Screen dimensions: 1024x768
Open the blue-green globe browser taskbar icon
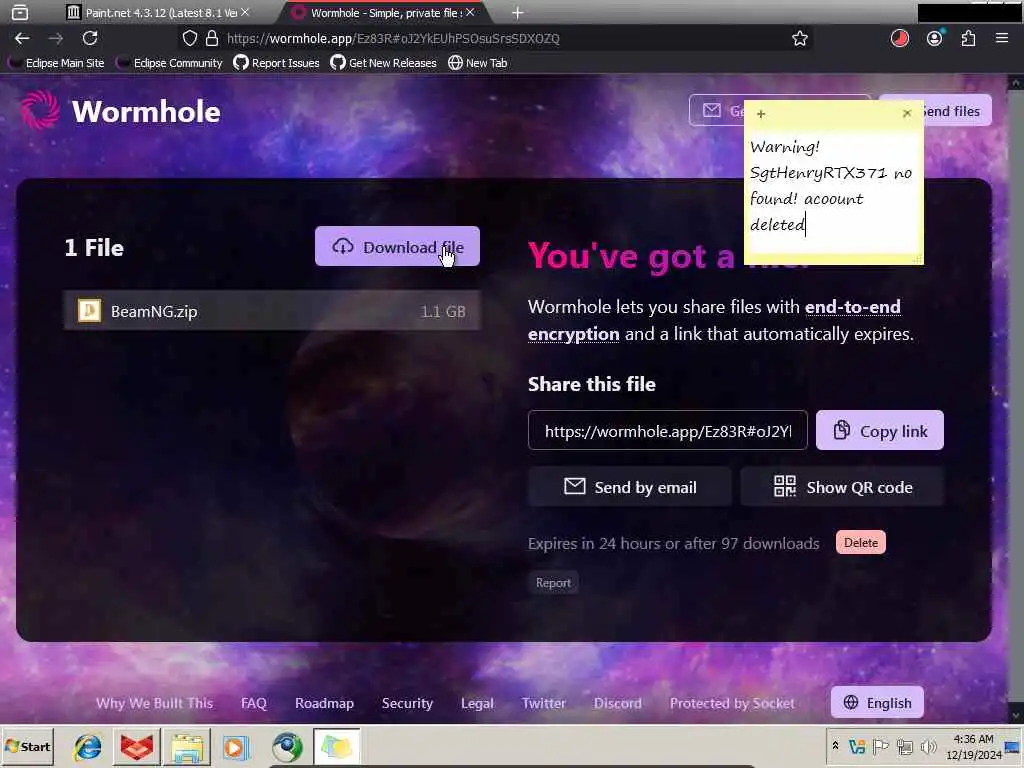point(287,746)
